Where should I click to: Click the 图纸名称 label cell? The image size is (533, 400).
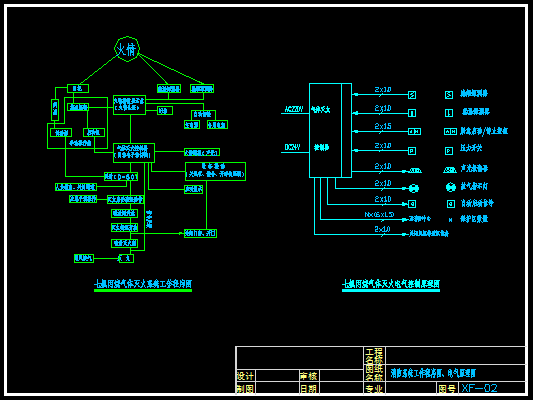point(374,373)
